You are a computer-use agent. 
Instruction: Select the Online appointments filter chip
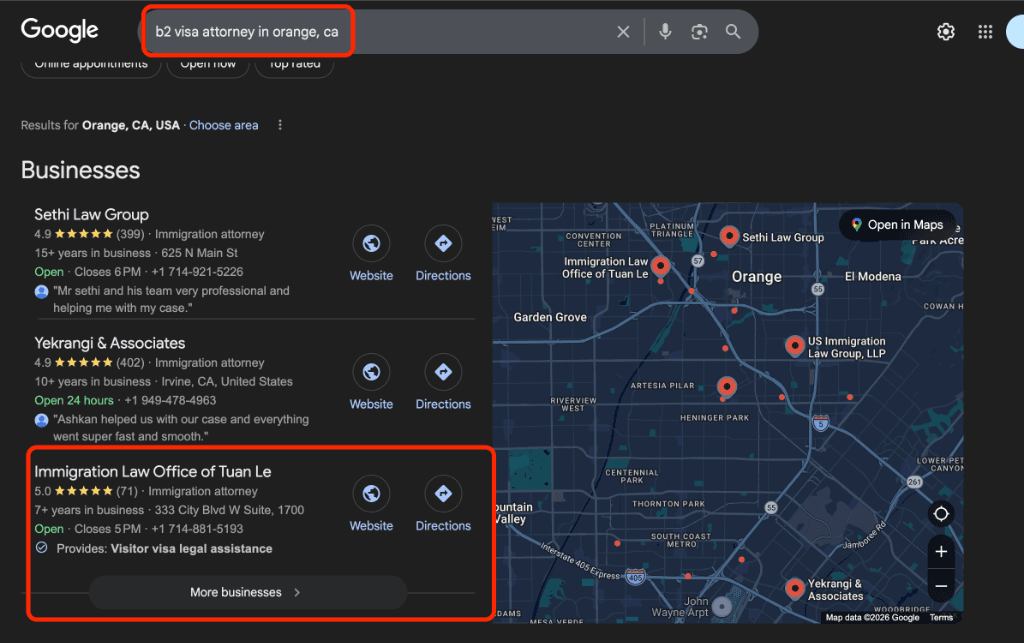(91, 64)
